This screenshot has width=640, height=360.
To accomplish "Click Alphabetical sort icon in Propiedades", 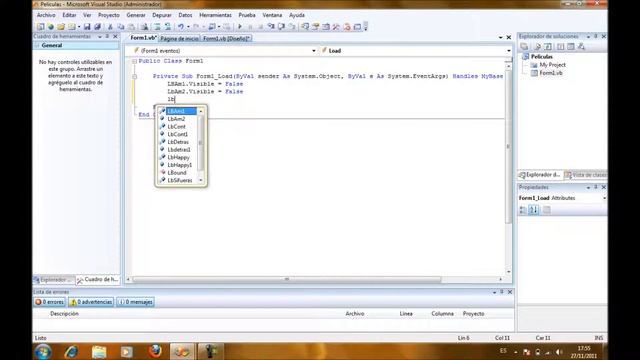I will (x=533, y=210).
